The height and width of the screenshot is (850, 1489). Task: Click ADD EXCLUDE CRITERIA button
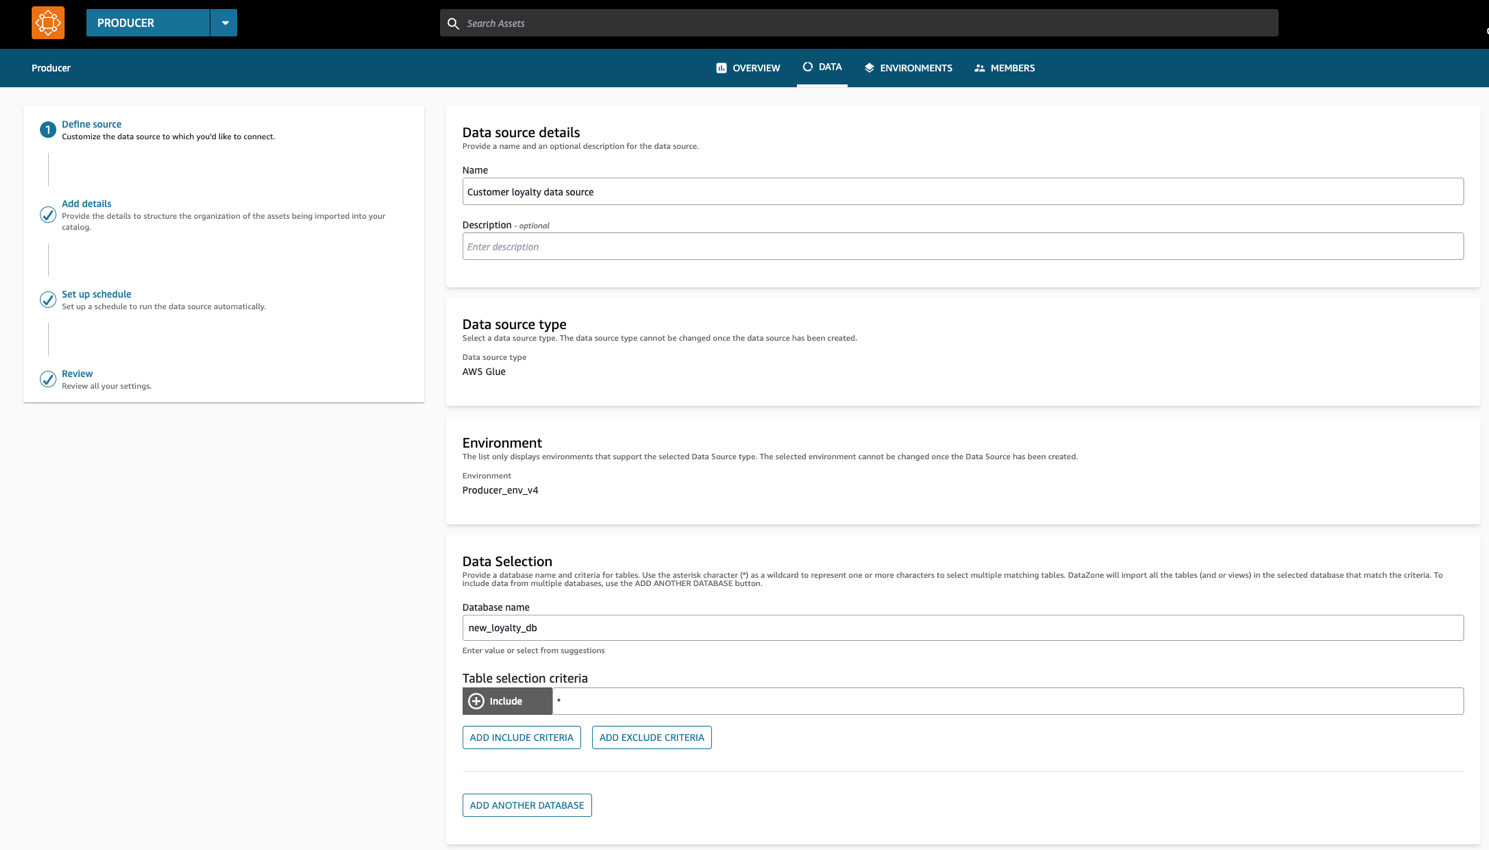point(652,738)
